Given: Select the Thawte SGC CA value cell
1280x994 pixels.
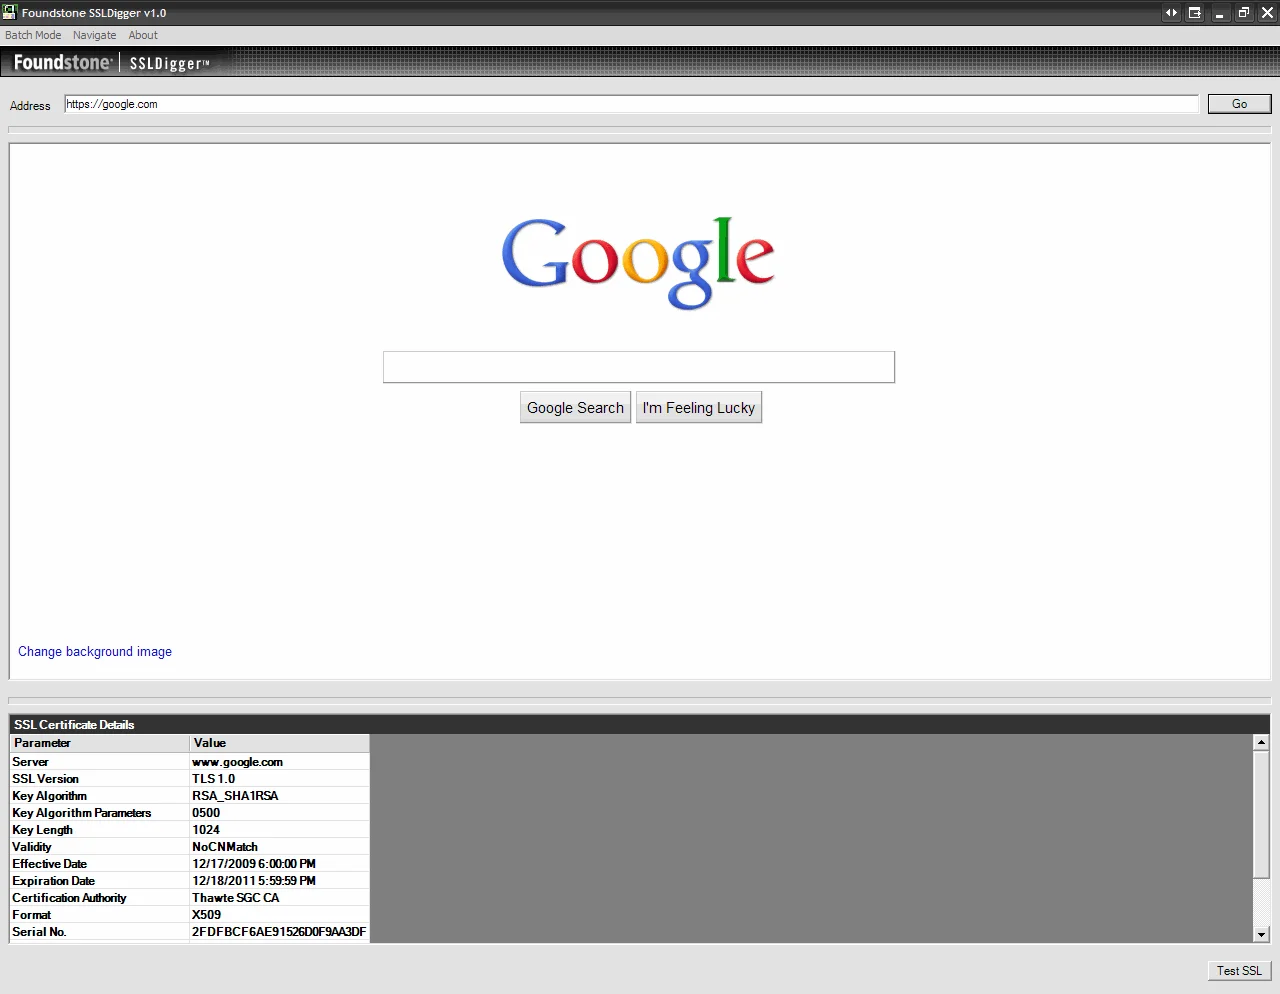Looking at the screenshot, I should (x=279, y=898).
